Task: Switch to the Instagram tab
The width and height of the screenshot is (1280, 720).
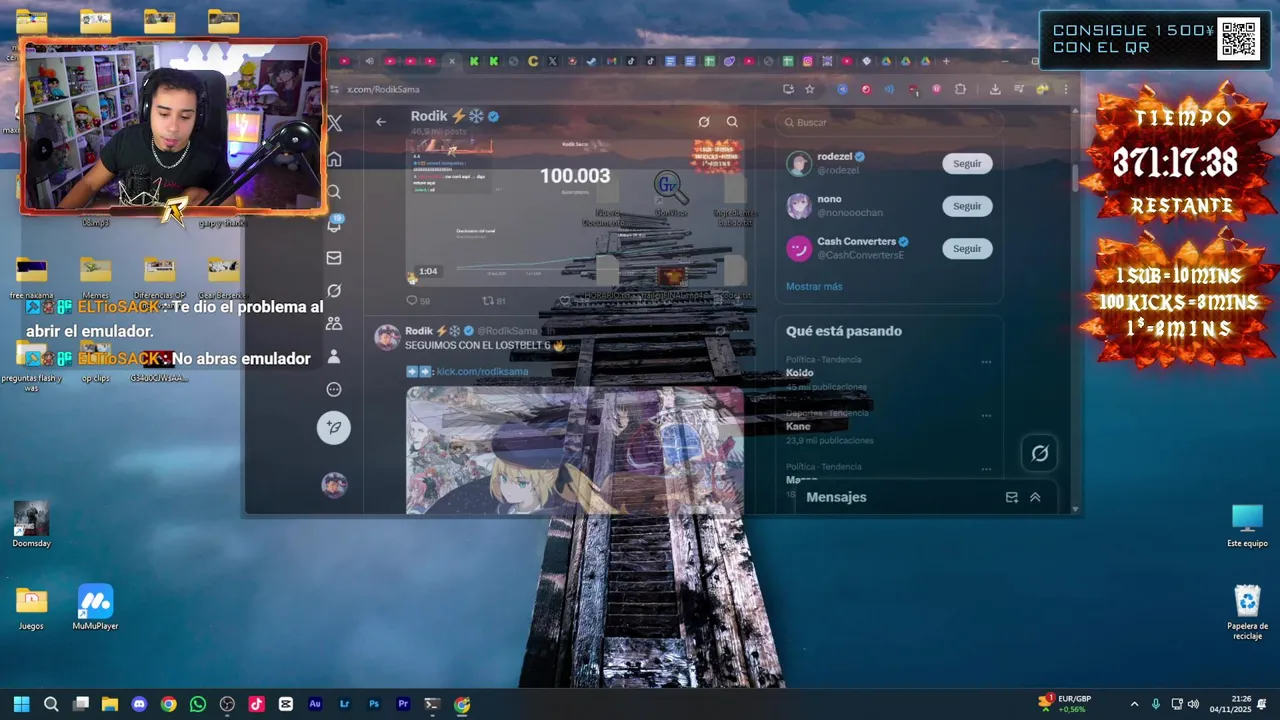Action: [x=808, y=61]
